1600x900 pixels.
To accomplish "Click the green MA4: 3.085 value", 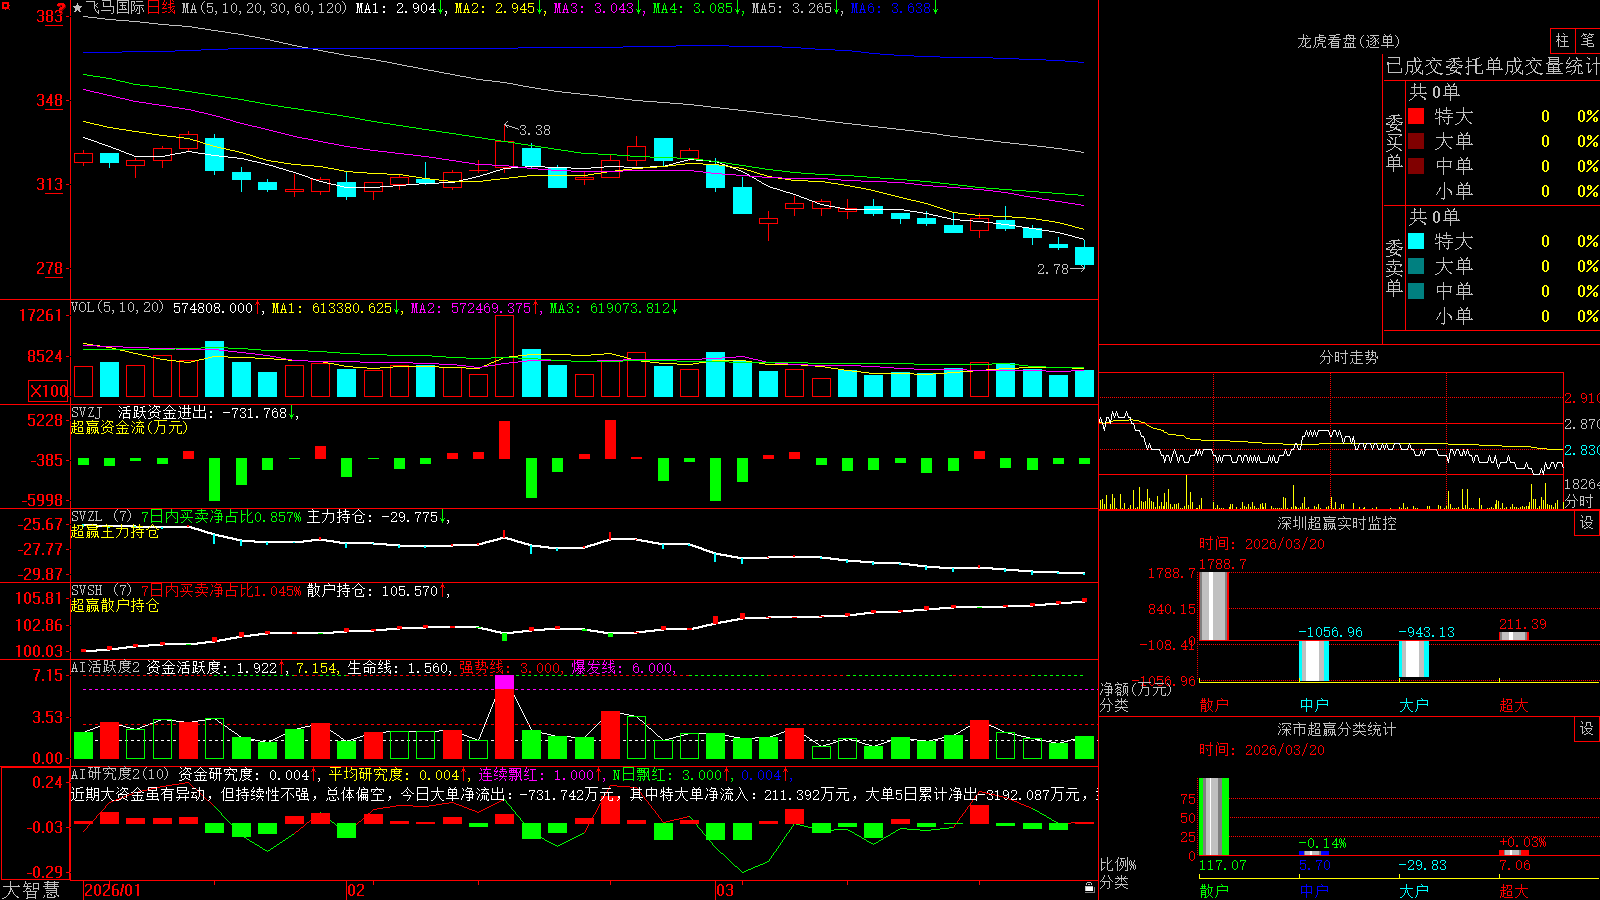I will coord(697,8).
